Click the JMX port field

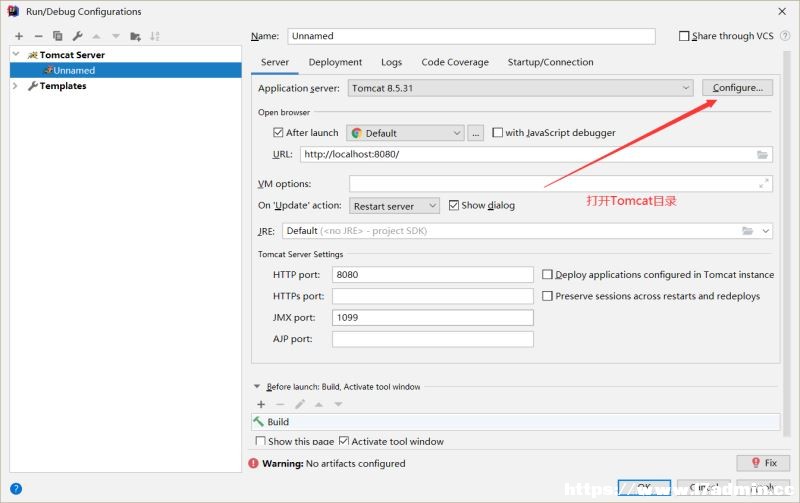(x=433, y=317)
